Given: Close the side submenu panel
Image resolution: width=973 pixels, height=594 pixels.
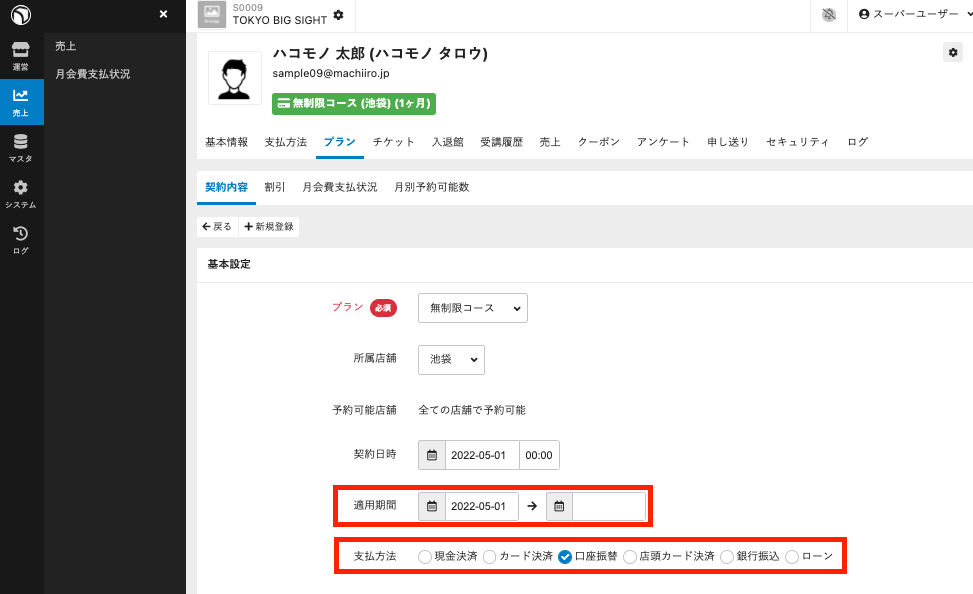Looking at the screenshot, I should coord(163,14).
